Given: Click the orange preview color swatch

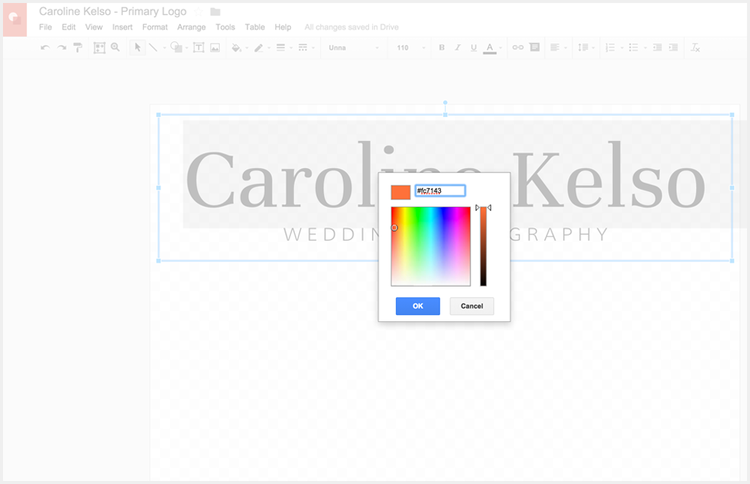Looking at the screenshot, I should click(x=401, y=192).
